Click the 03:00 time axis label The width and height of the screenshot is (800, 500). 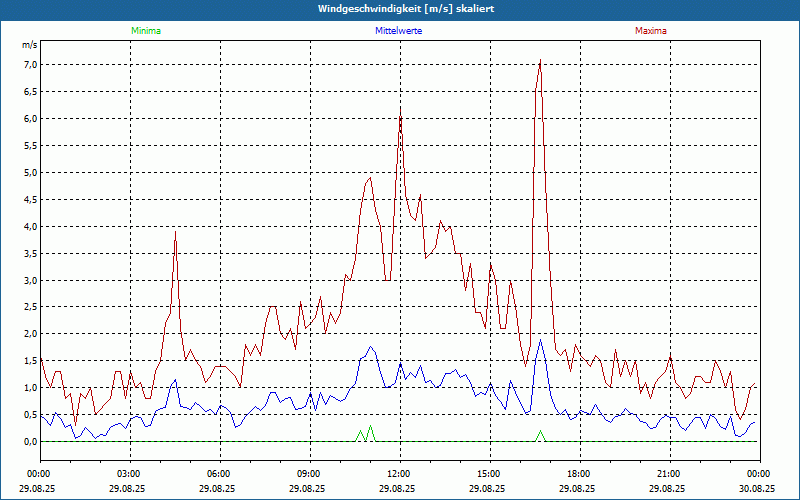[x=129, y=473]
